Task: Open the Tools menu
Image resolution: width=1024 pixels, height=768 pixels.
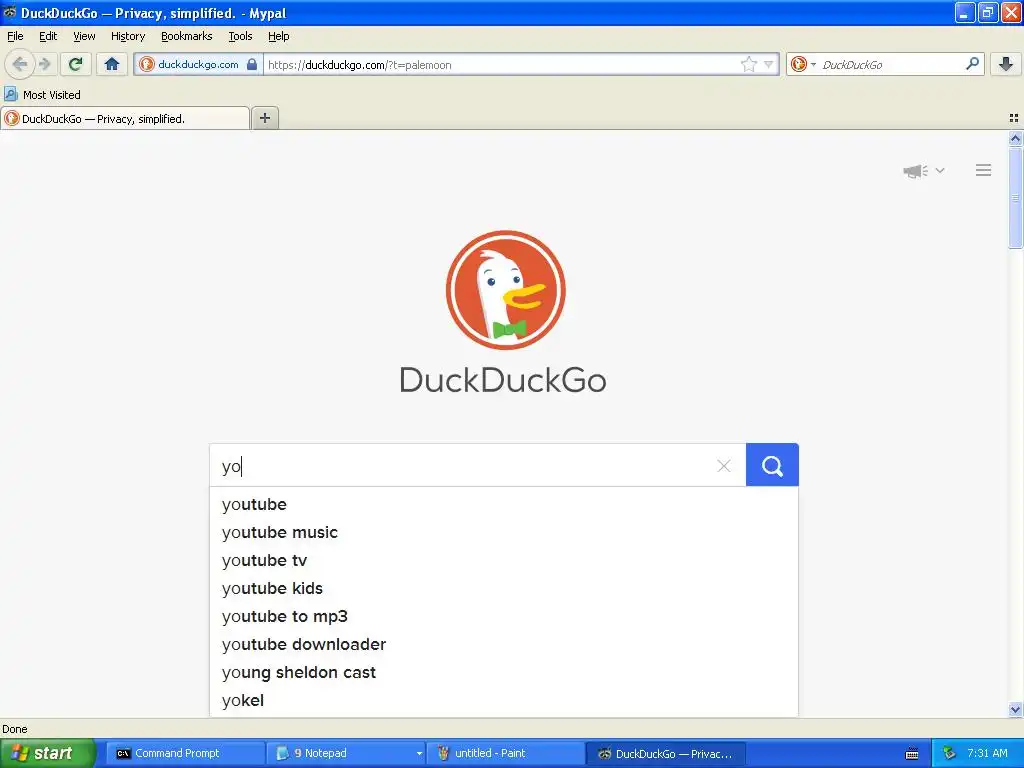Action: click(x=240, y=36)
